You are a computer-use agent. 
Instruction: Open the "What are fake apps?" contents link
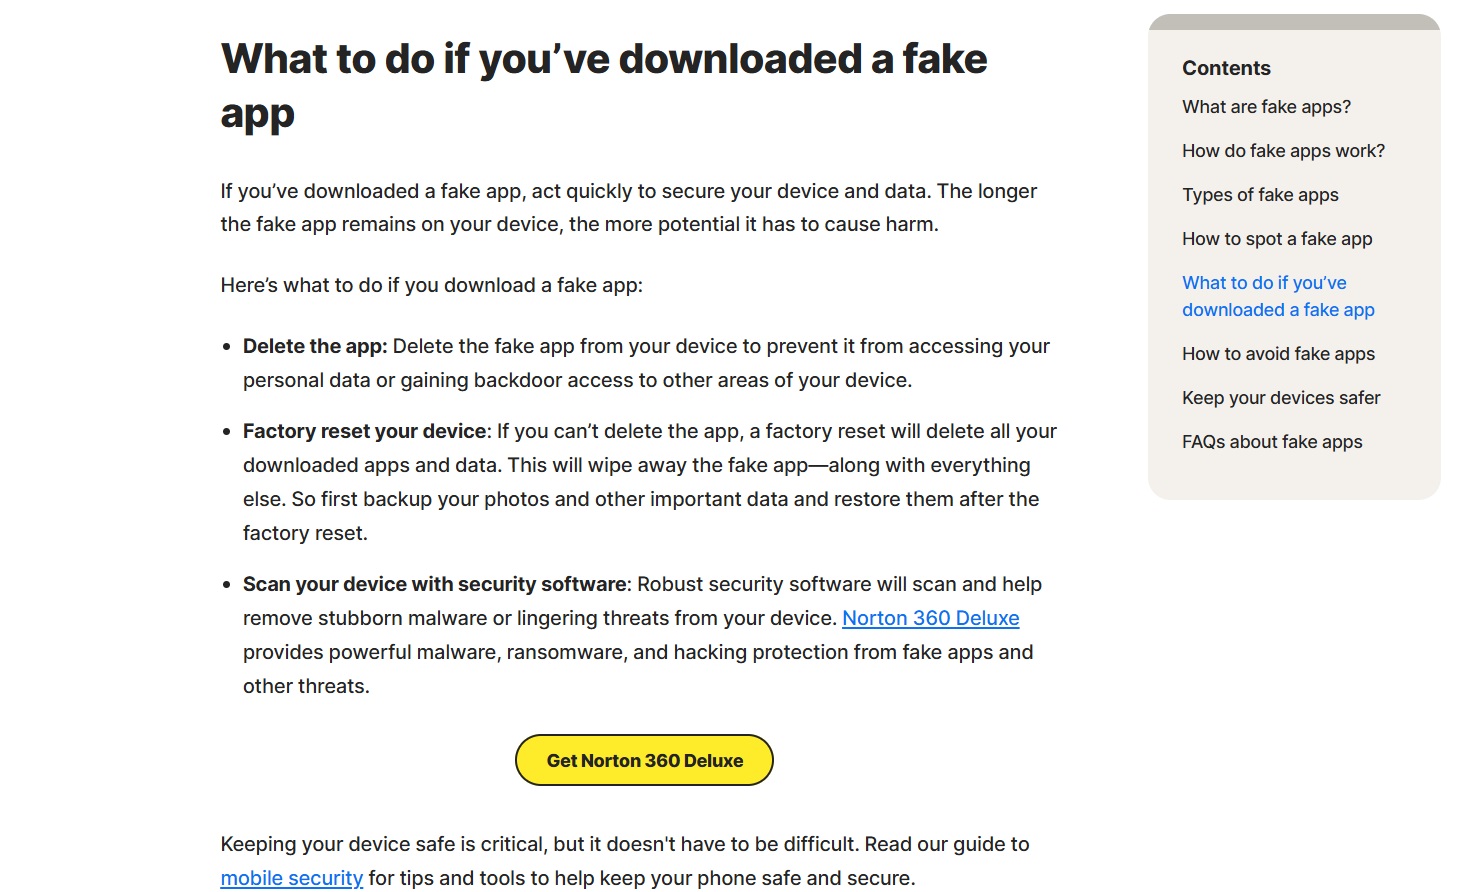point(1266,106)
